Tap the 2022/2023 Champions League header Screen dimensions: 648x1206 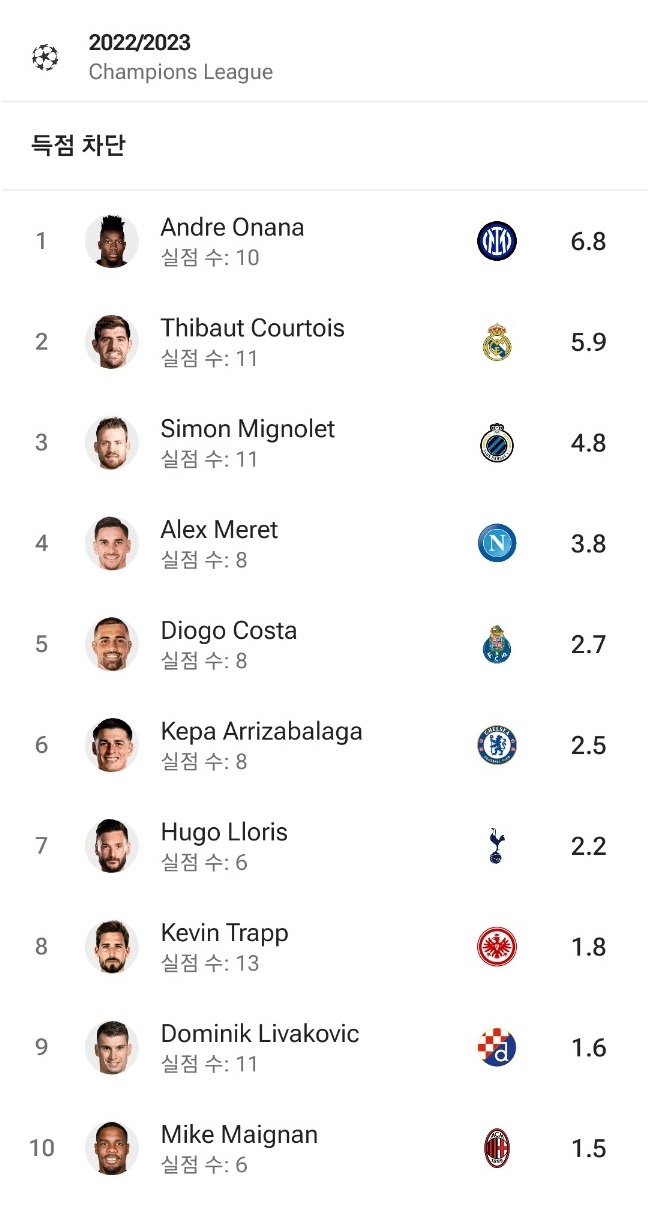[x=181, y=57]
